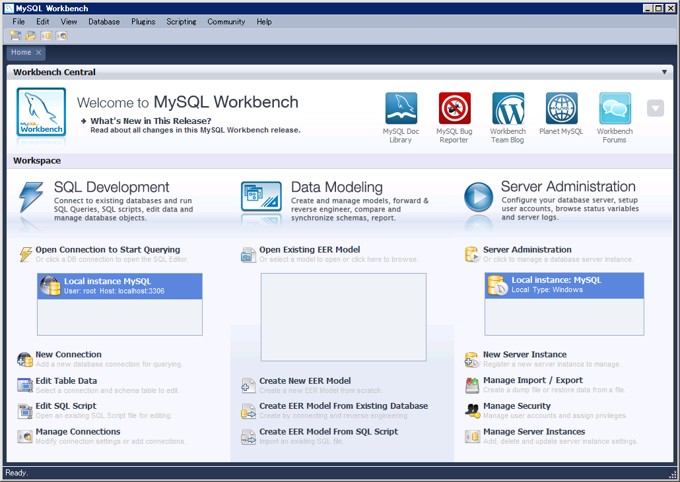Click Create EER Model From Existing Database link

point(343,406)
